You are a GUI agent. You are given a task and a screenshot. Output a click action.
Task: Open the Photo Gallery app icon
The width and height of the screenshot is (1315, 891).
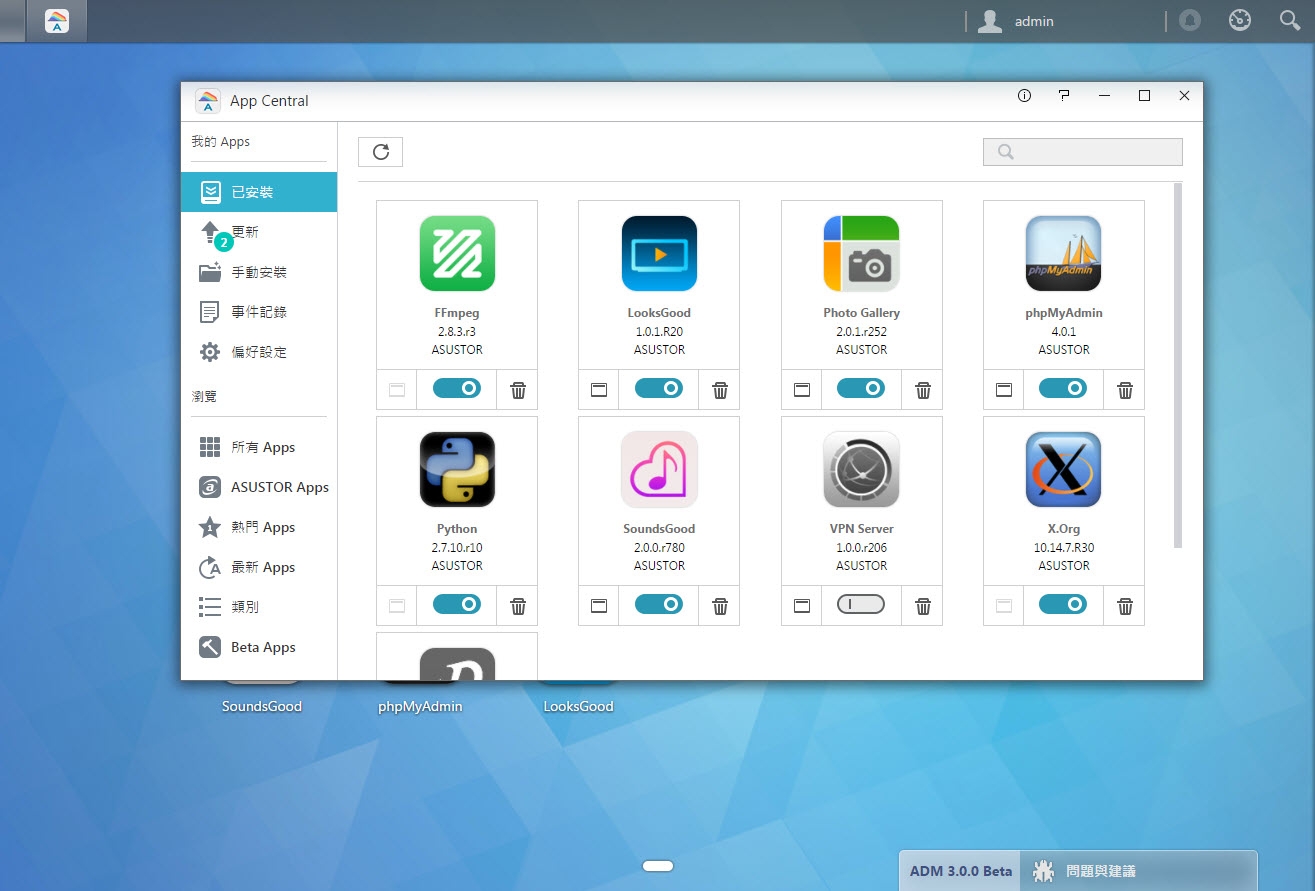862,254
